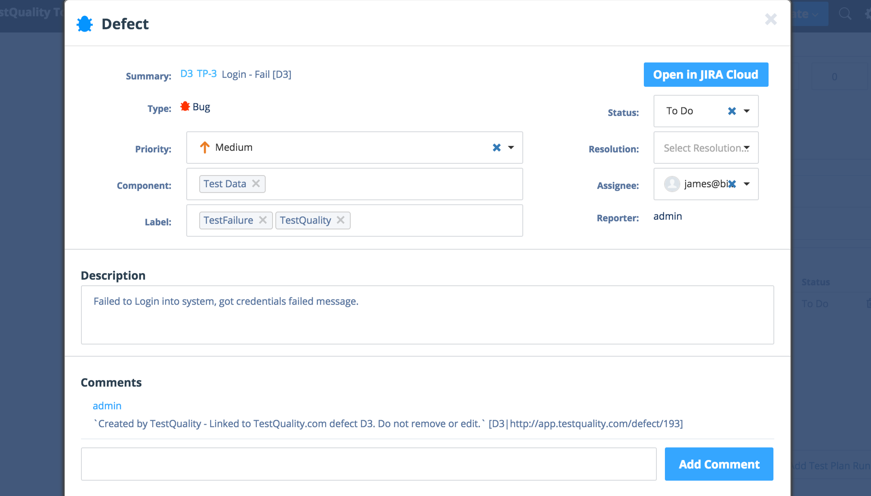The height and width of the screenshot is (496, 871).
Task: Click the TestFailure label text
Action: pos(228,221)
